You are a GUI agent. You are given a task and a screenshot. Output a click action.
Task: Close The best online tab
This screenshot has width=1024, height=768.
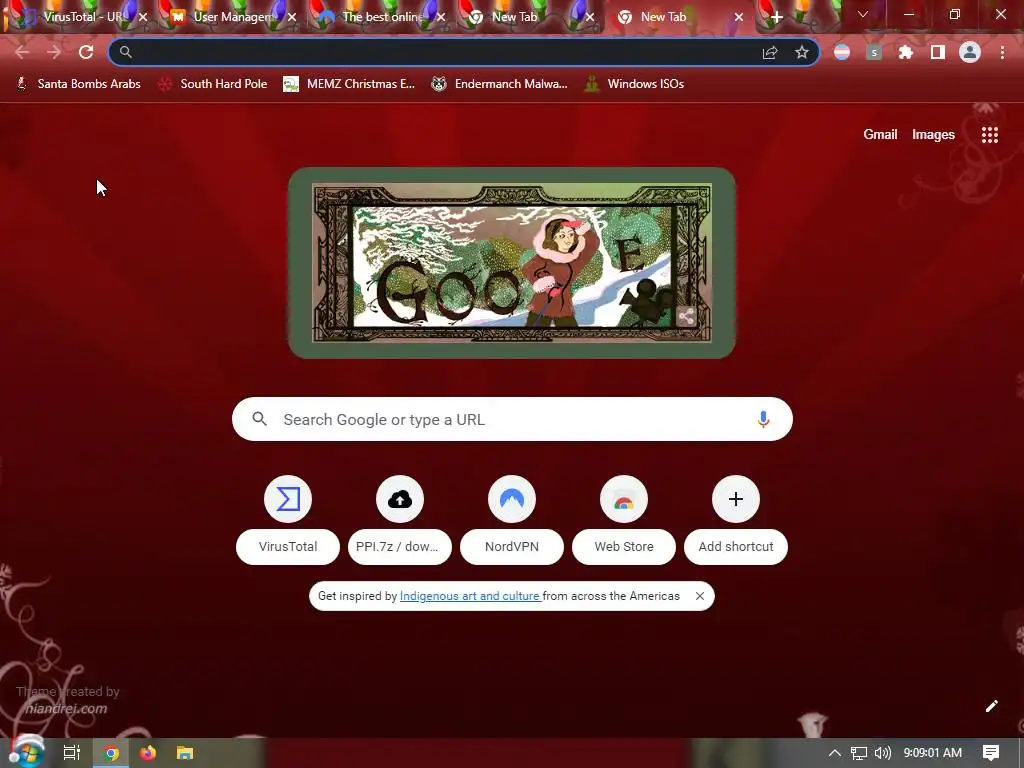pos(441,17)
